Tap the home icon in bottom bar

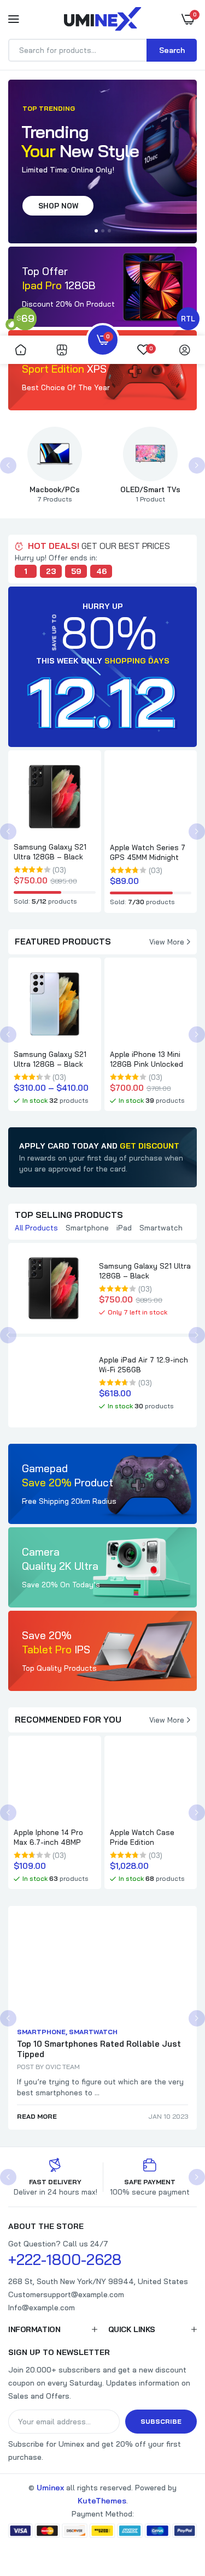click(x=20, y=350)
